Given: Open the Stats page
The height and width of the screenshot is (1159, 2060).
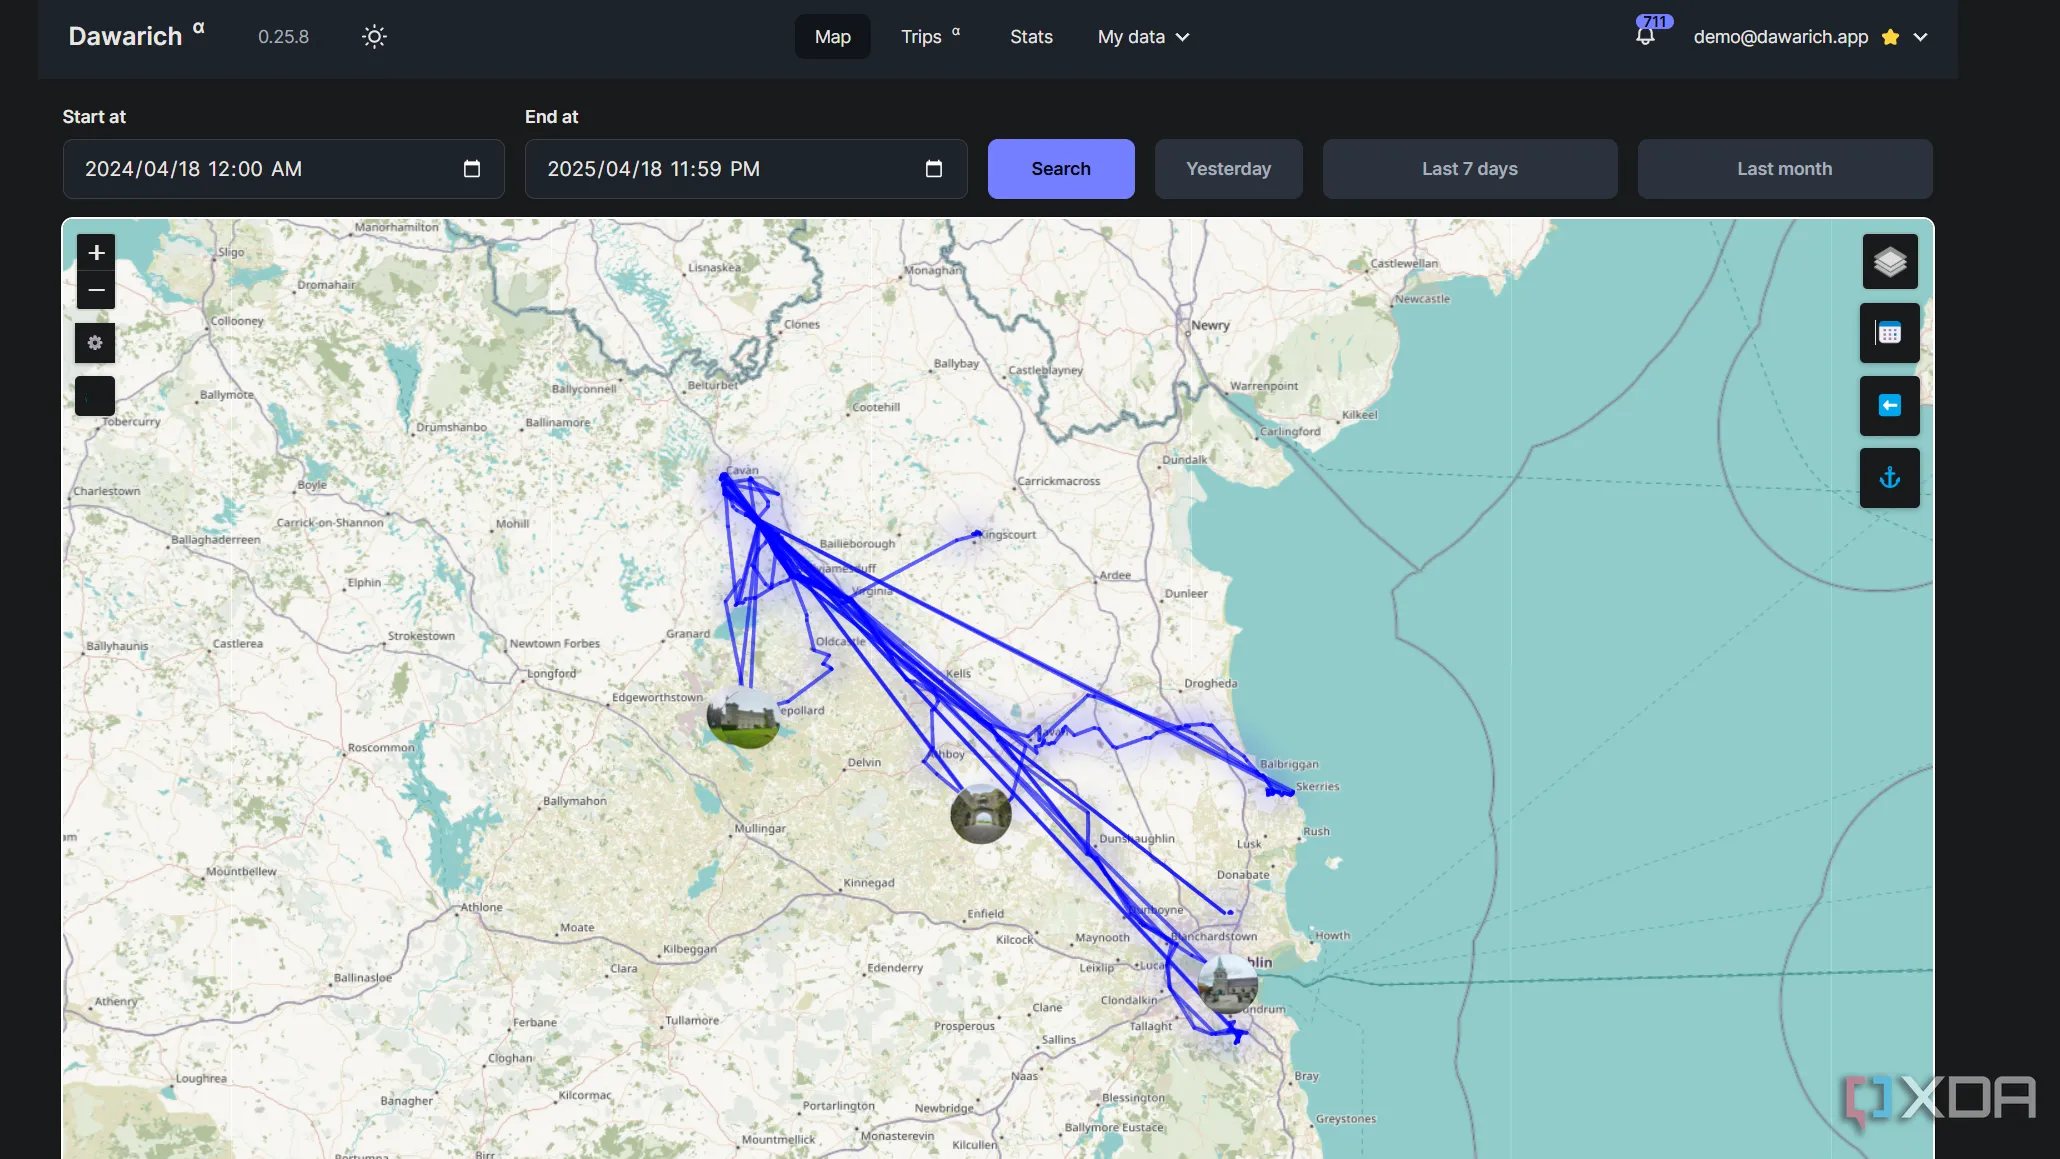Looking at the screenshot, I should click(1031, 37).
